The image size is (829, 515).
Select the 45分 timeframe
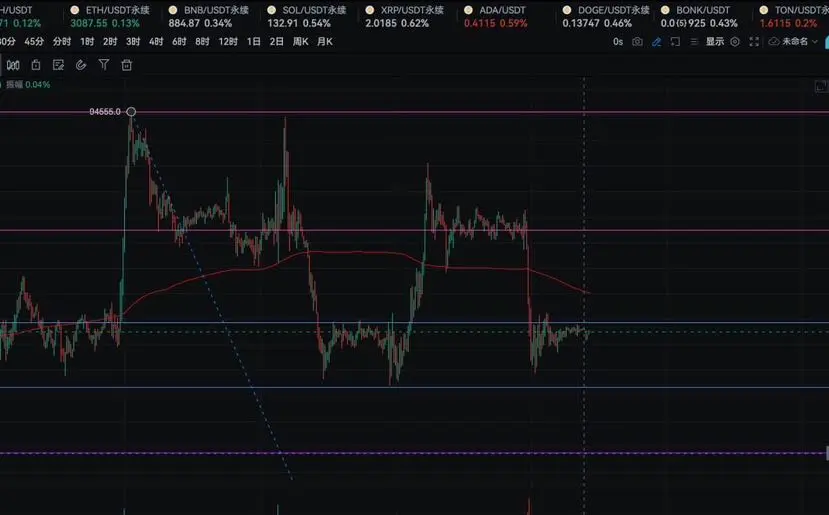point(34,42)
